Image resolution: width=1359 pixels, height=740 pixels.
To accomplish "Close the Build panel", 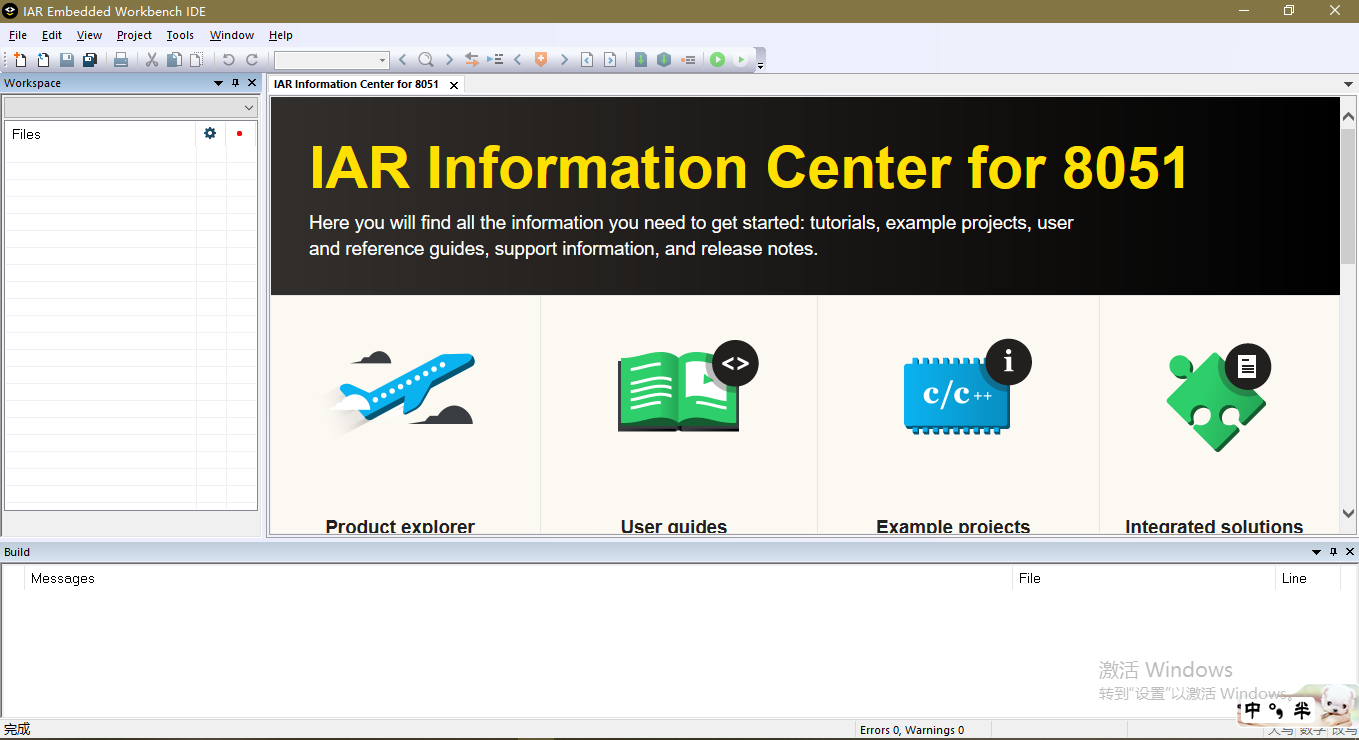I will point(1350,552).
